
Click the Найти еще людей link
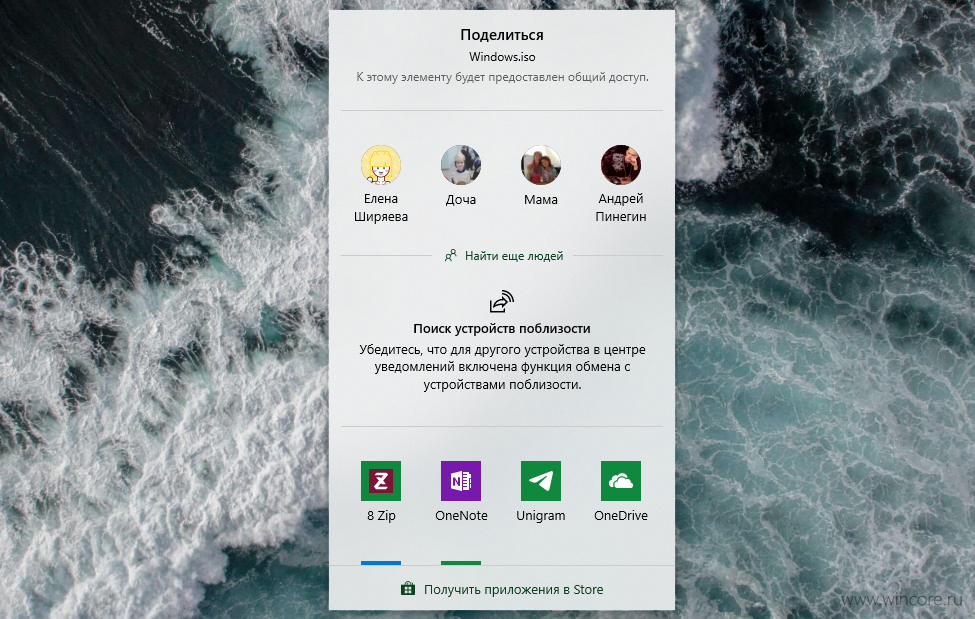514,256
